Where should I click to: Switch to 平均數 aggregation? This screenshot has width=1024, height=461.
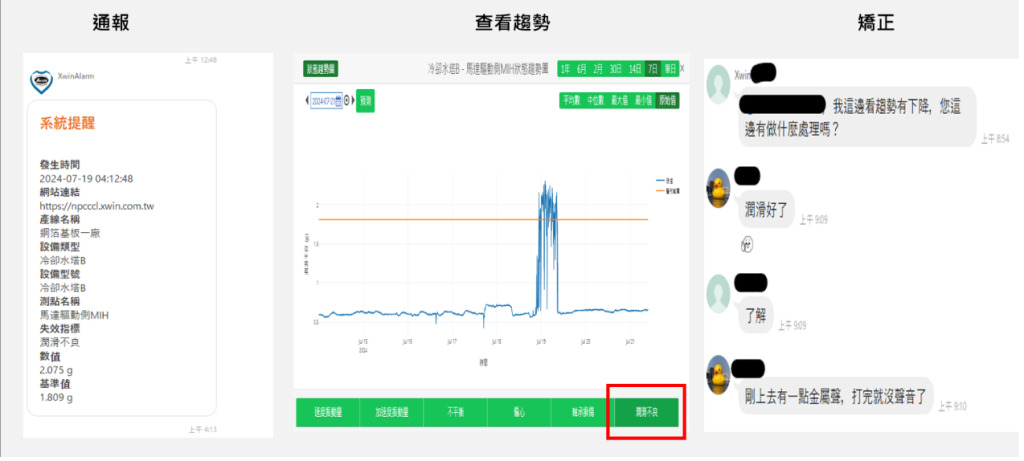(571, 100)
